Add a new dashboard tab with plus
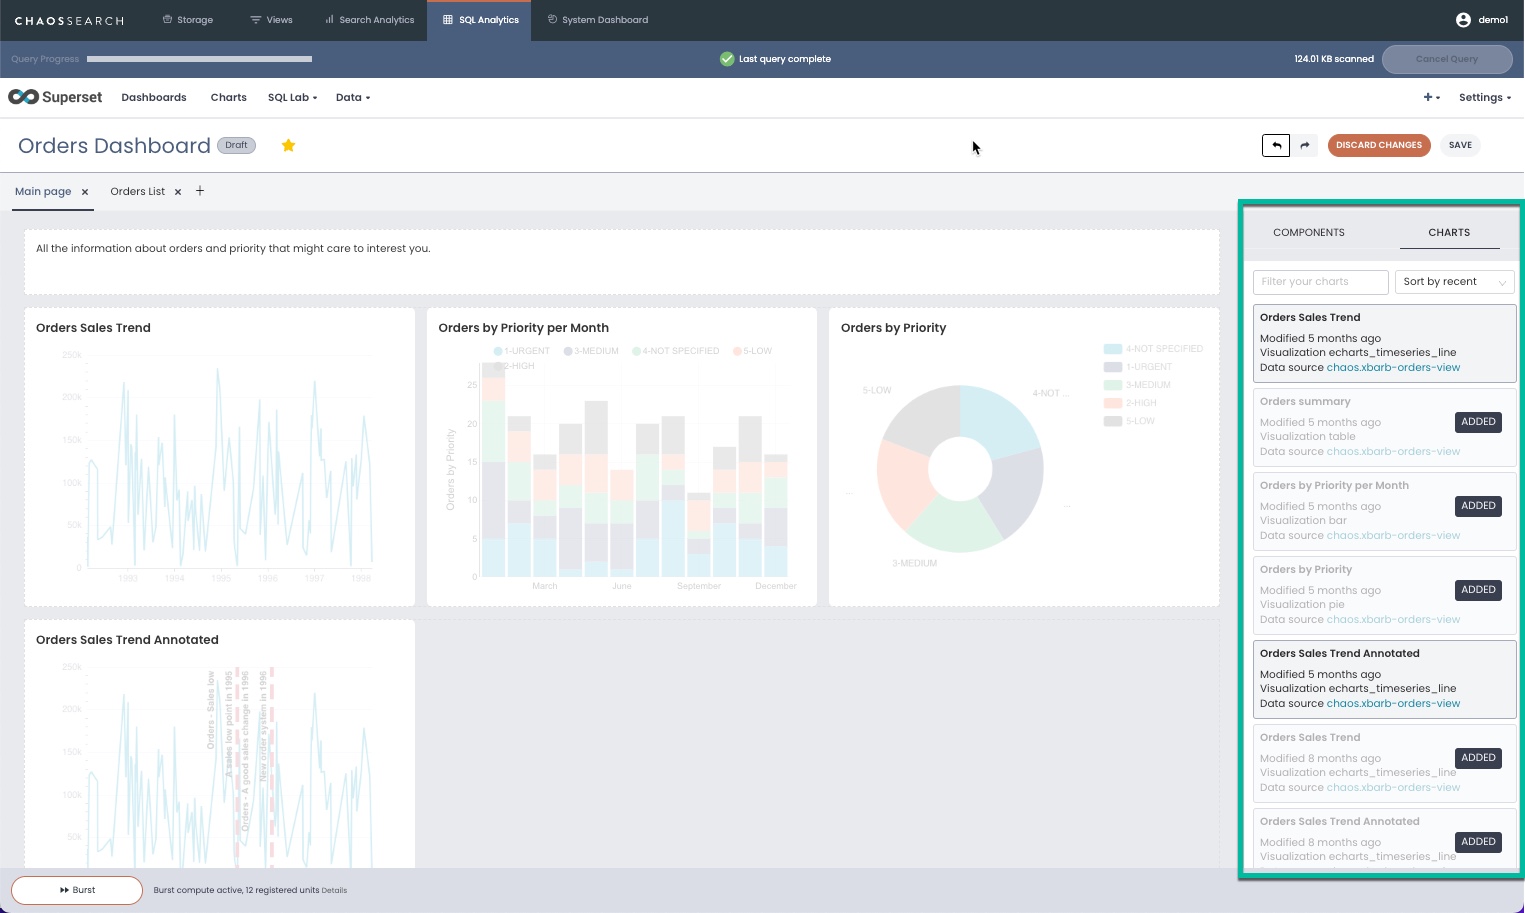Screen dimensions: 1525x913 (200, 191)
